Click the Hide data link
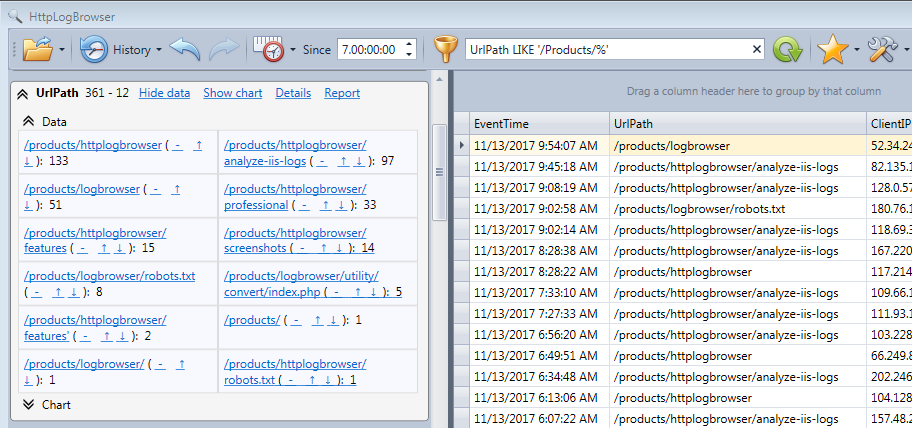This screenshot has height=428, width=912. [165, 93]
